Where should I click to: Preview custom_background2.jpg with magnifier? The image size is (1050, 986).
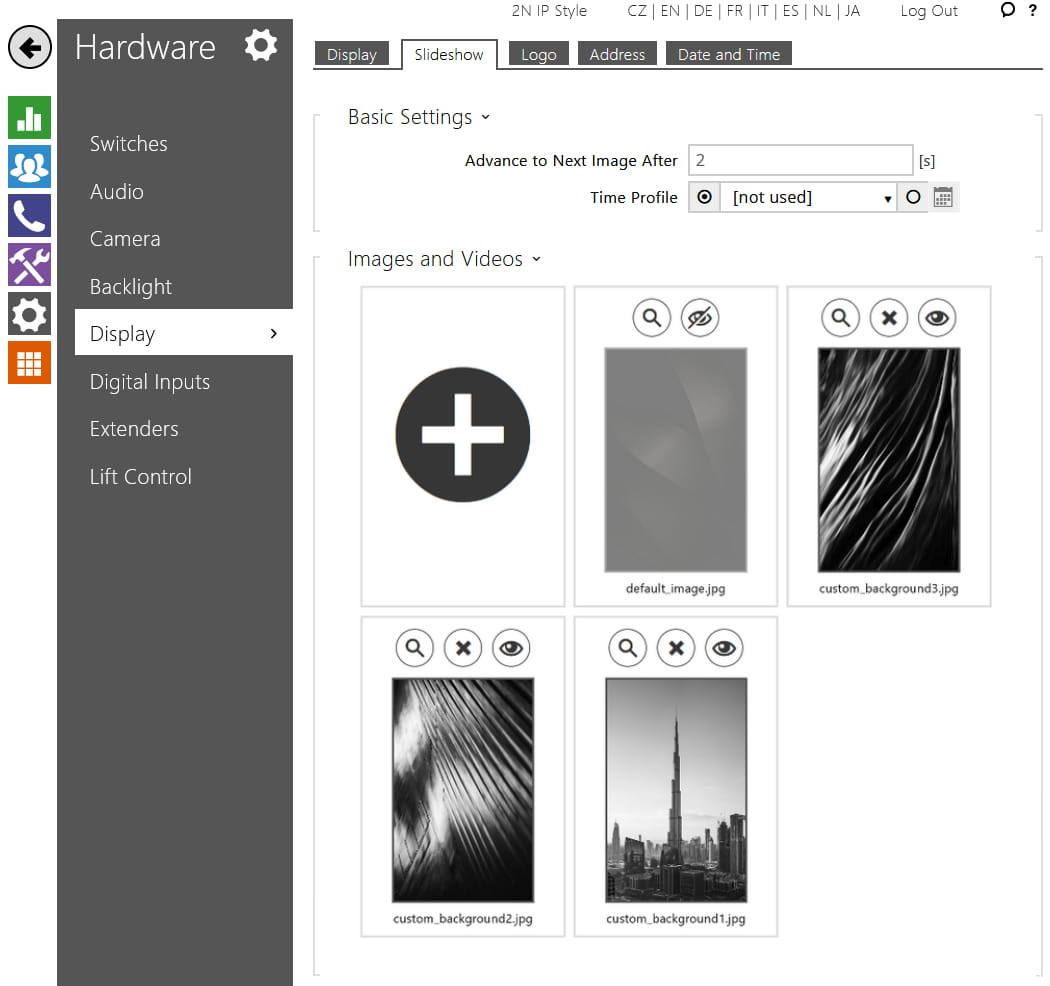(415, 648)
